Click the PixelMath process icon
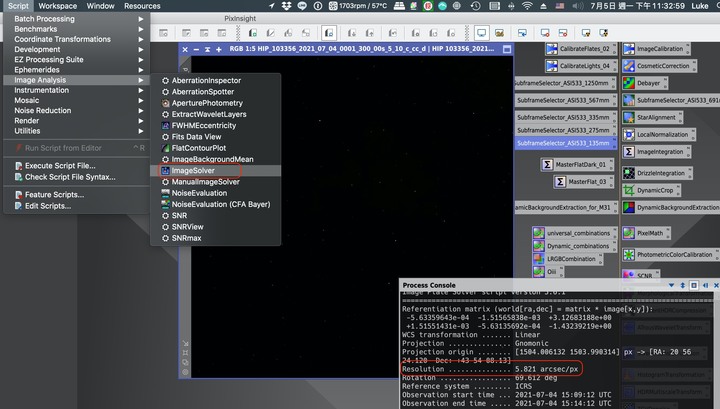720x409 pixels. tap(646, 233)
